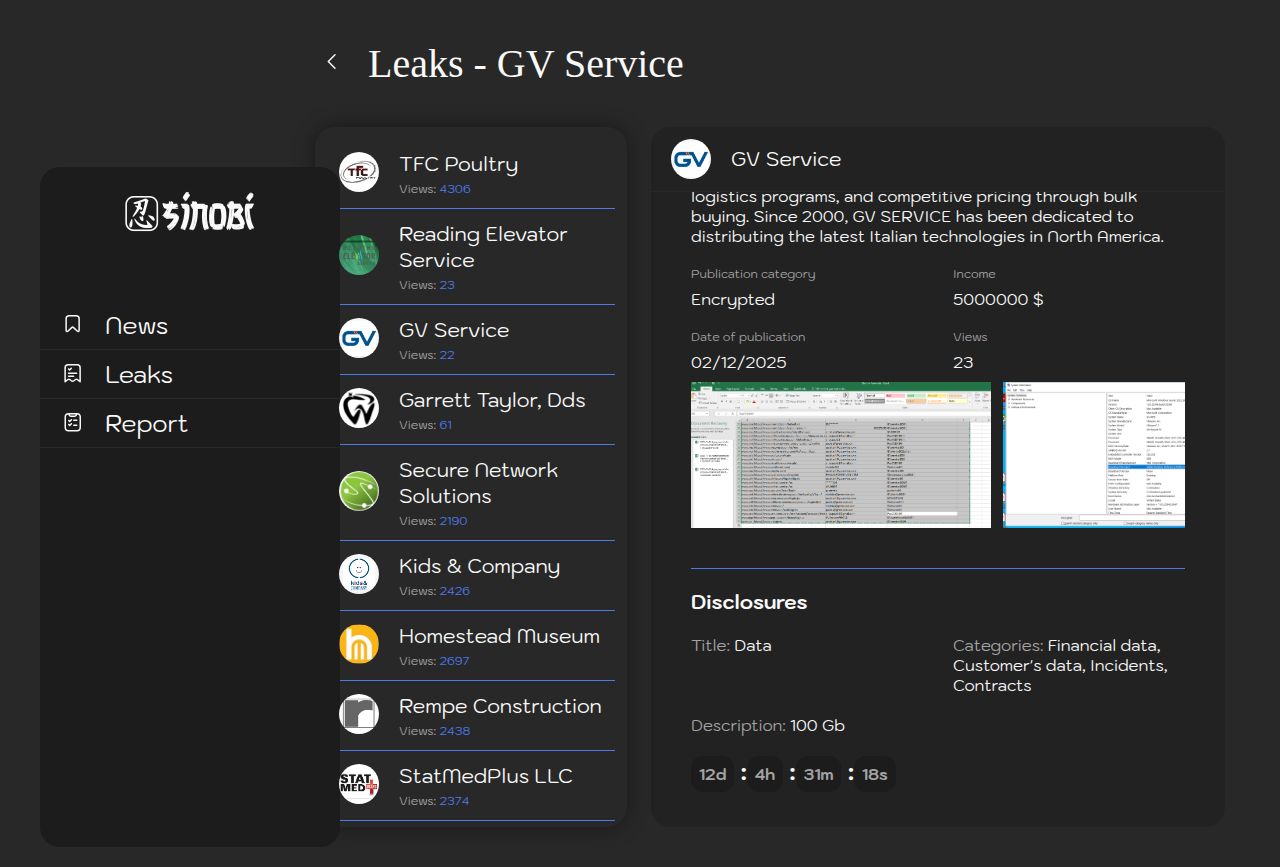
Task: Open the Report menu item
Action: coord(146,424)
